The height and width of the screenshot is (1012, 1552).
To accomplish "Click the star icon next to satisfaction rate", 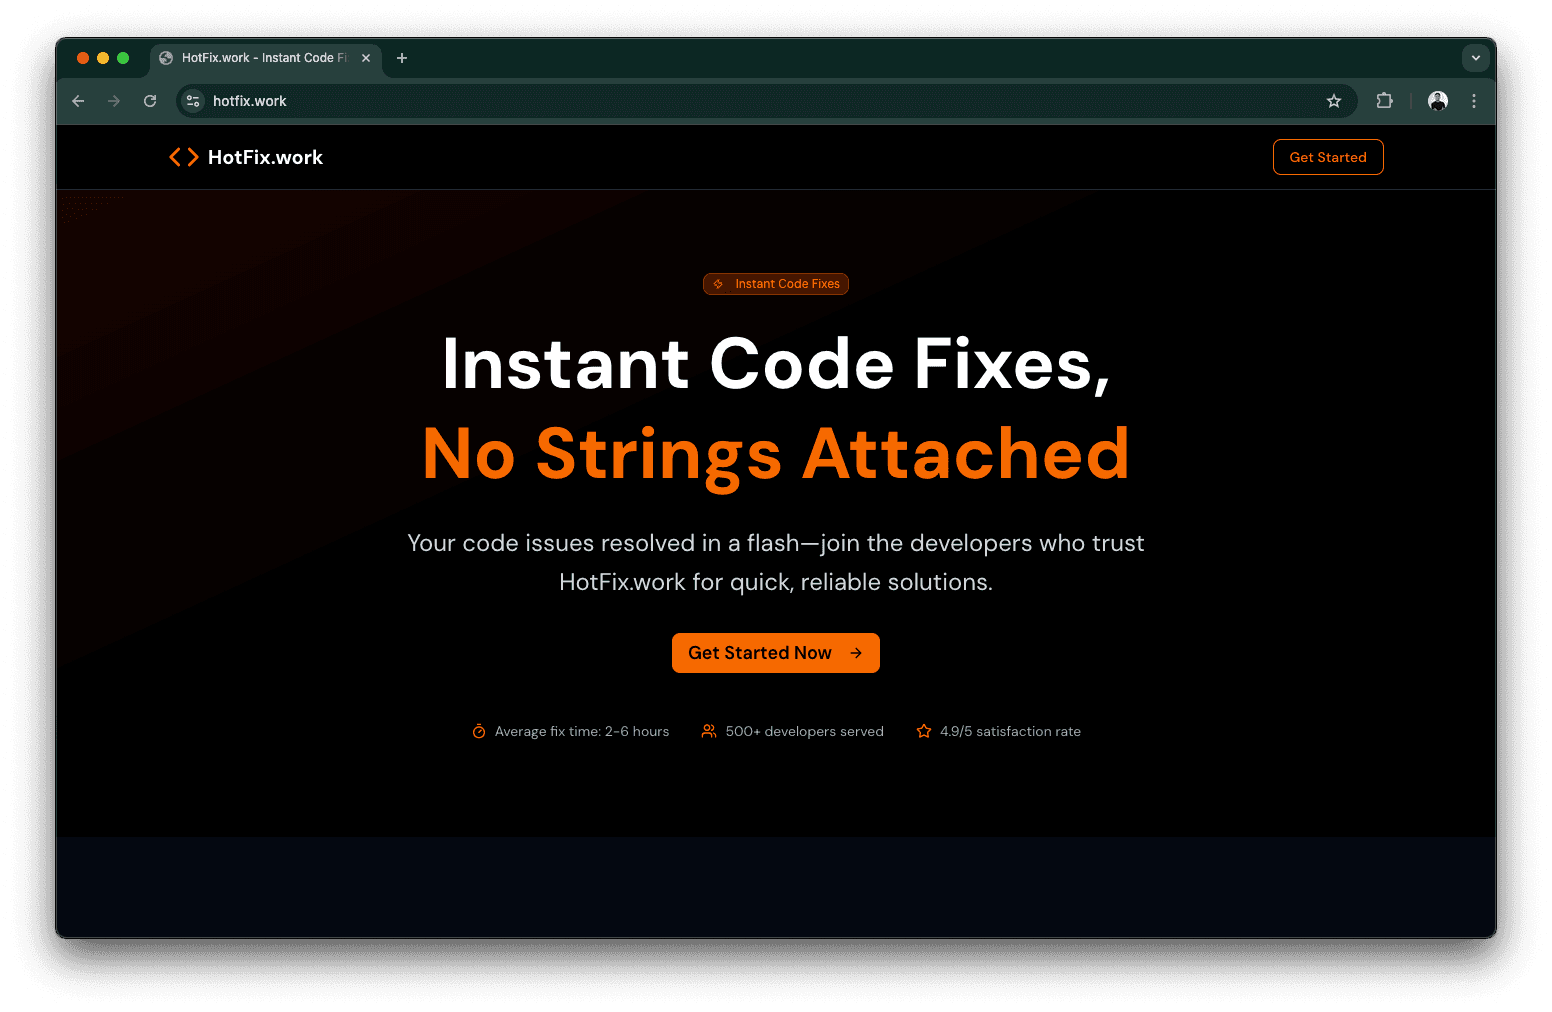I will tap(923, 731).
